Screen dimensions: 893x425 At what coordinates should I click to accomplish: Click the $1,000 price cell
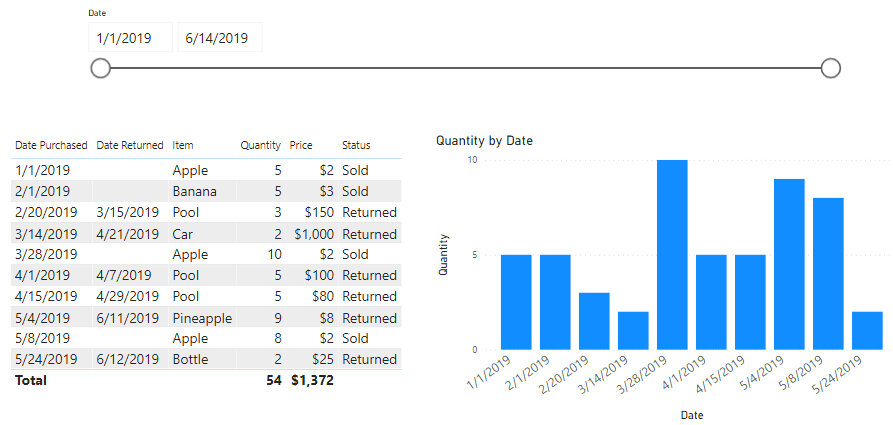pyautogui.click(x=314, y=234)
